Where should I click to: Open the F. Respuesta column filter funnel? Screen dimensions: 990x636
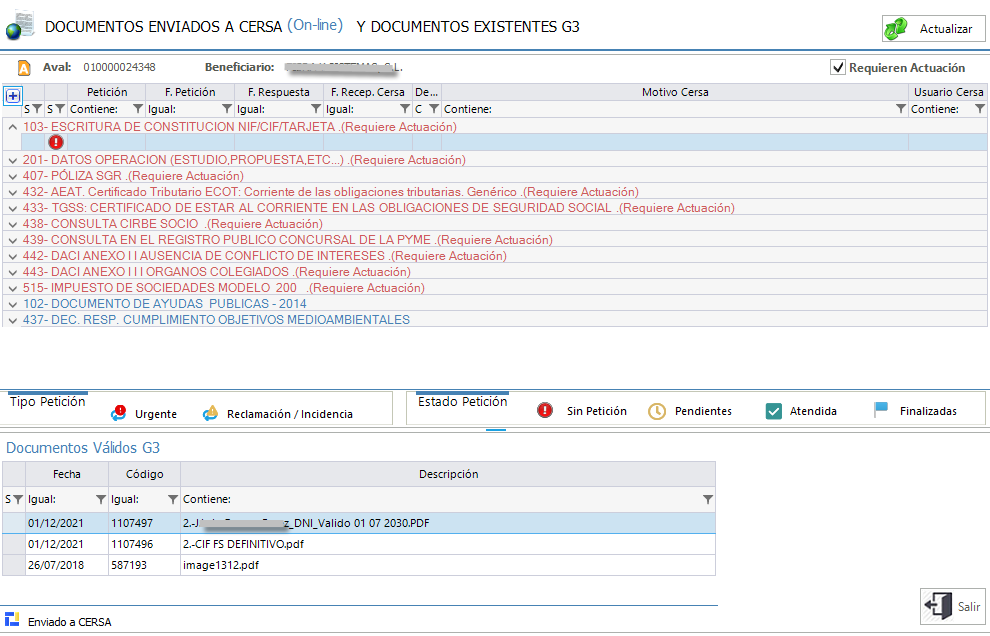(x=316, y=109)
